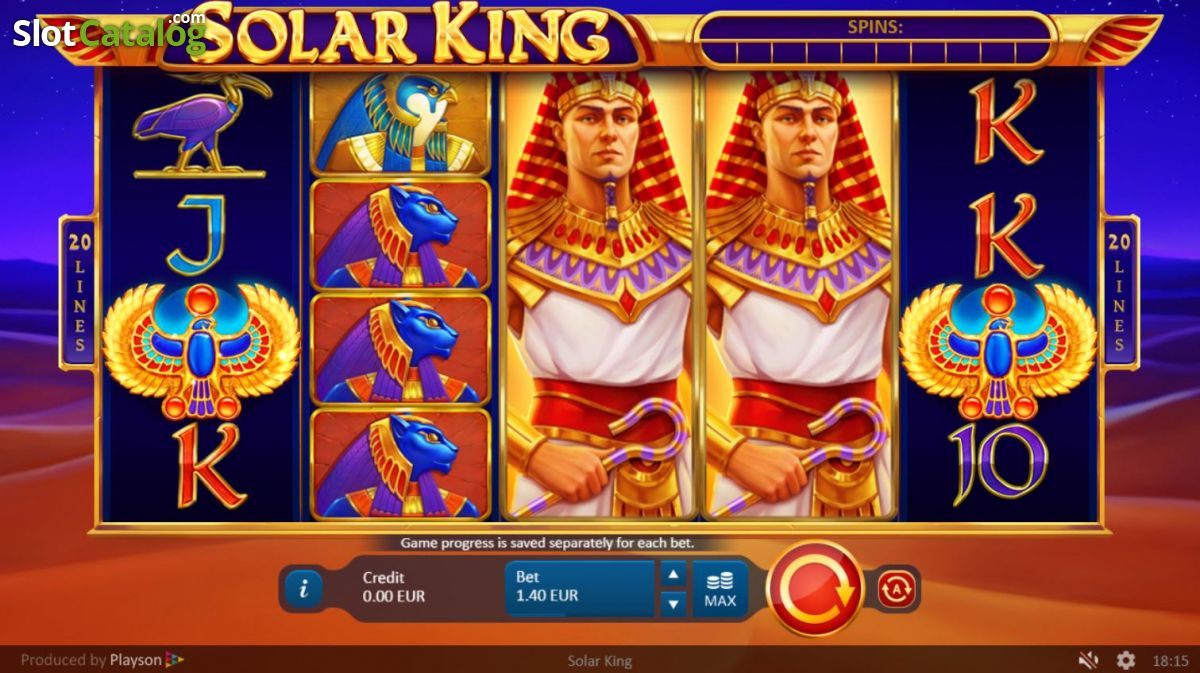Increase the bet with the up arrow
Image resolution: width=1200 pixels, height=673 pixels.
pos(673,574)
